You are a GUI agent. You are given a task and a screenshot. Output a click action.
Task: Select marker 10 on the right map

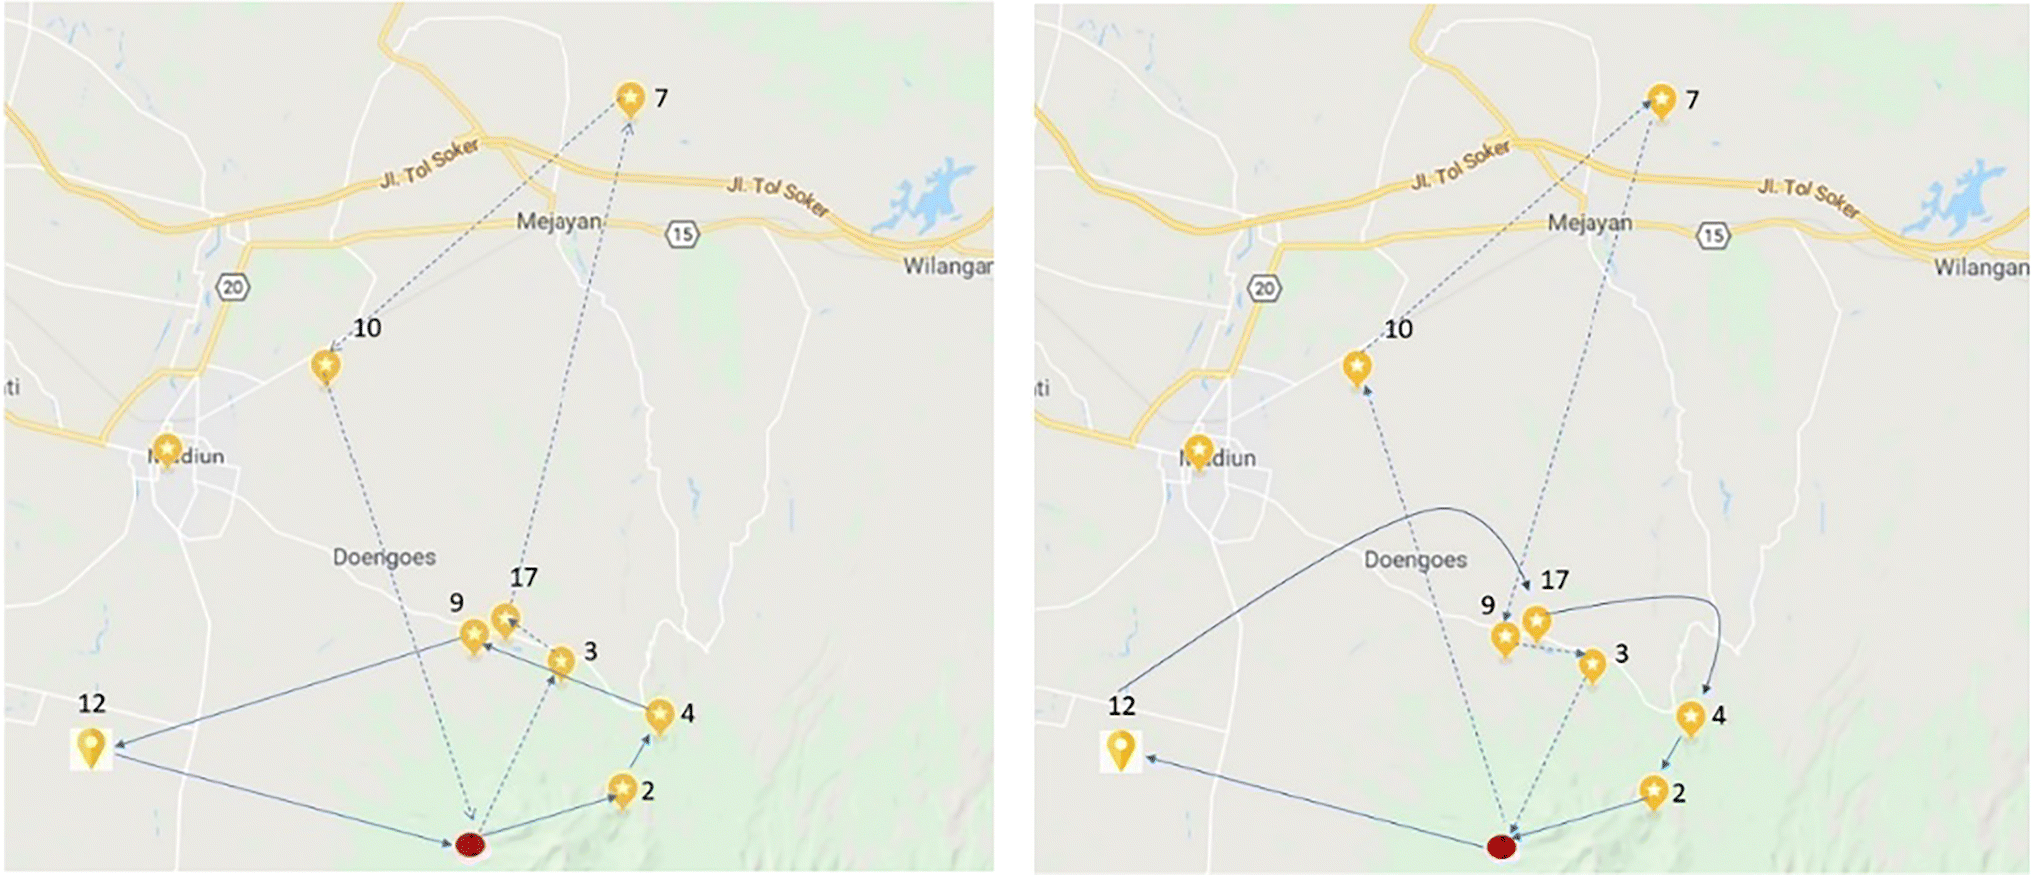coord(1356,370)
